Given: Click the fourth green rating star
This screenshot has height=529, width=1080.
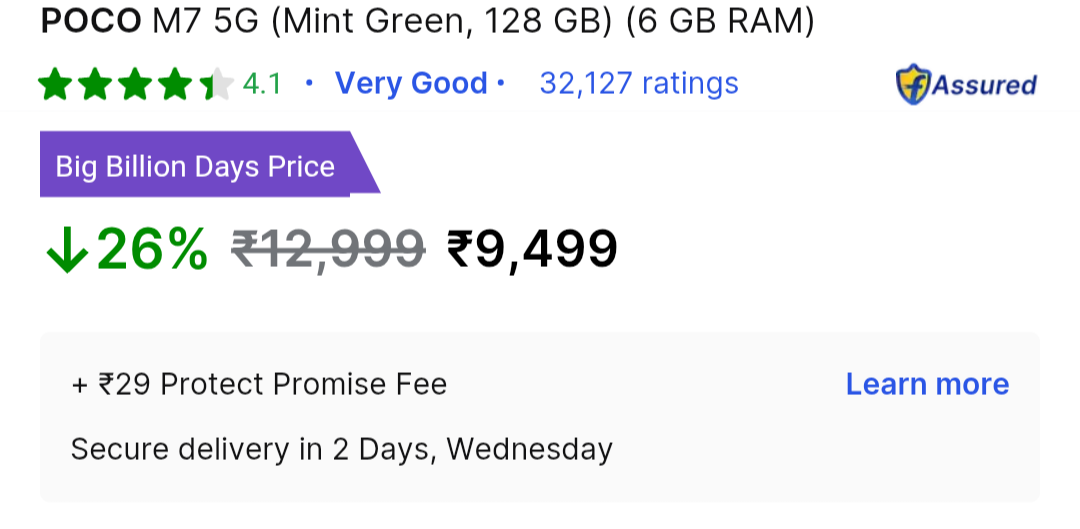Looking at the screenshot, I should (x=175, y=85).
